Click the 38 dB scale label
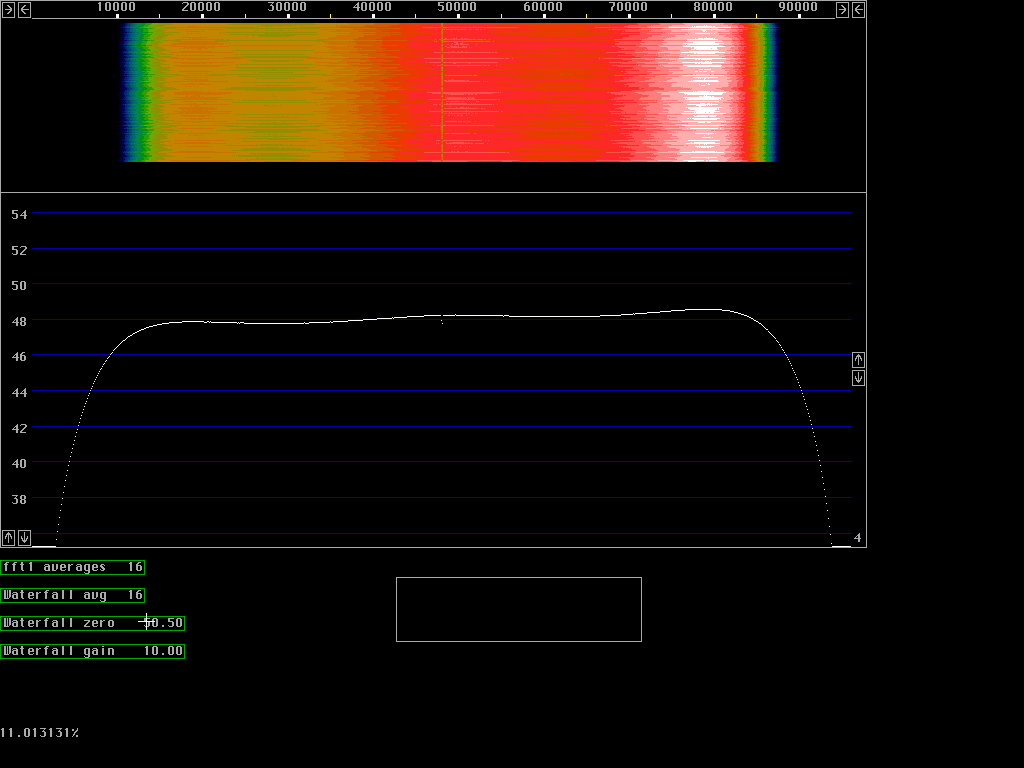This screenshot has width=1024, height=768. (x=20, y=500)
